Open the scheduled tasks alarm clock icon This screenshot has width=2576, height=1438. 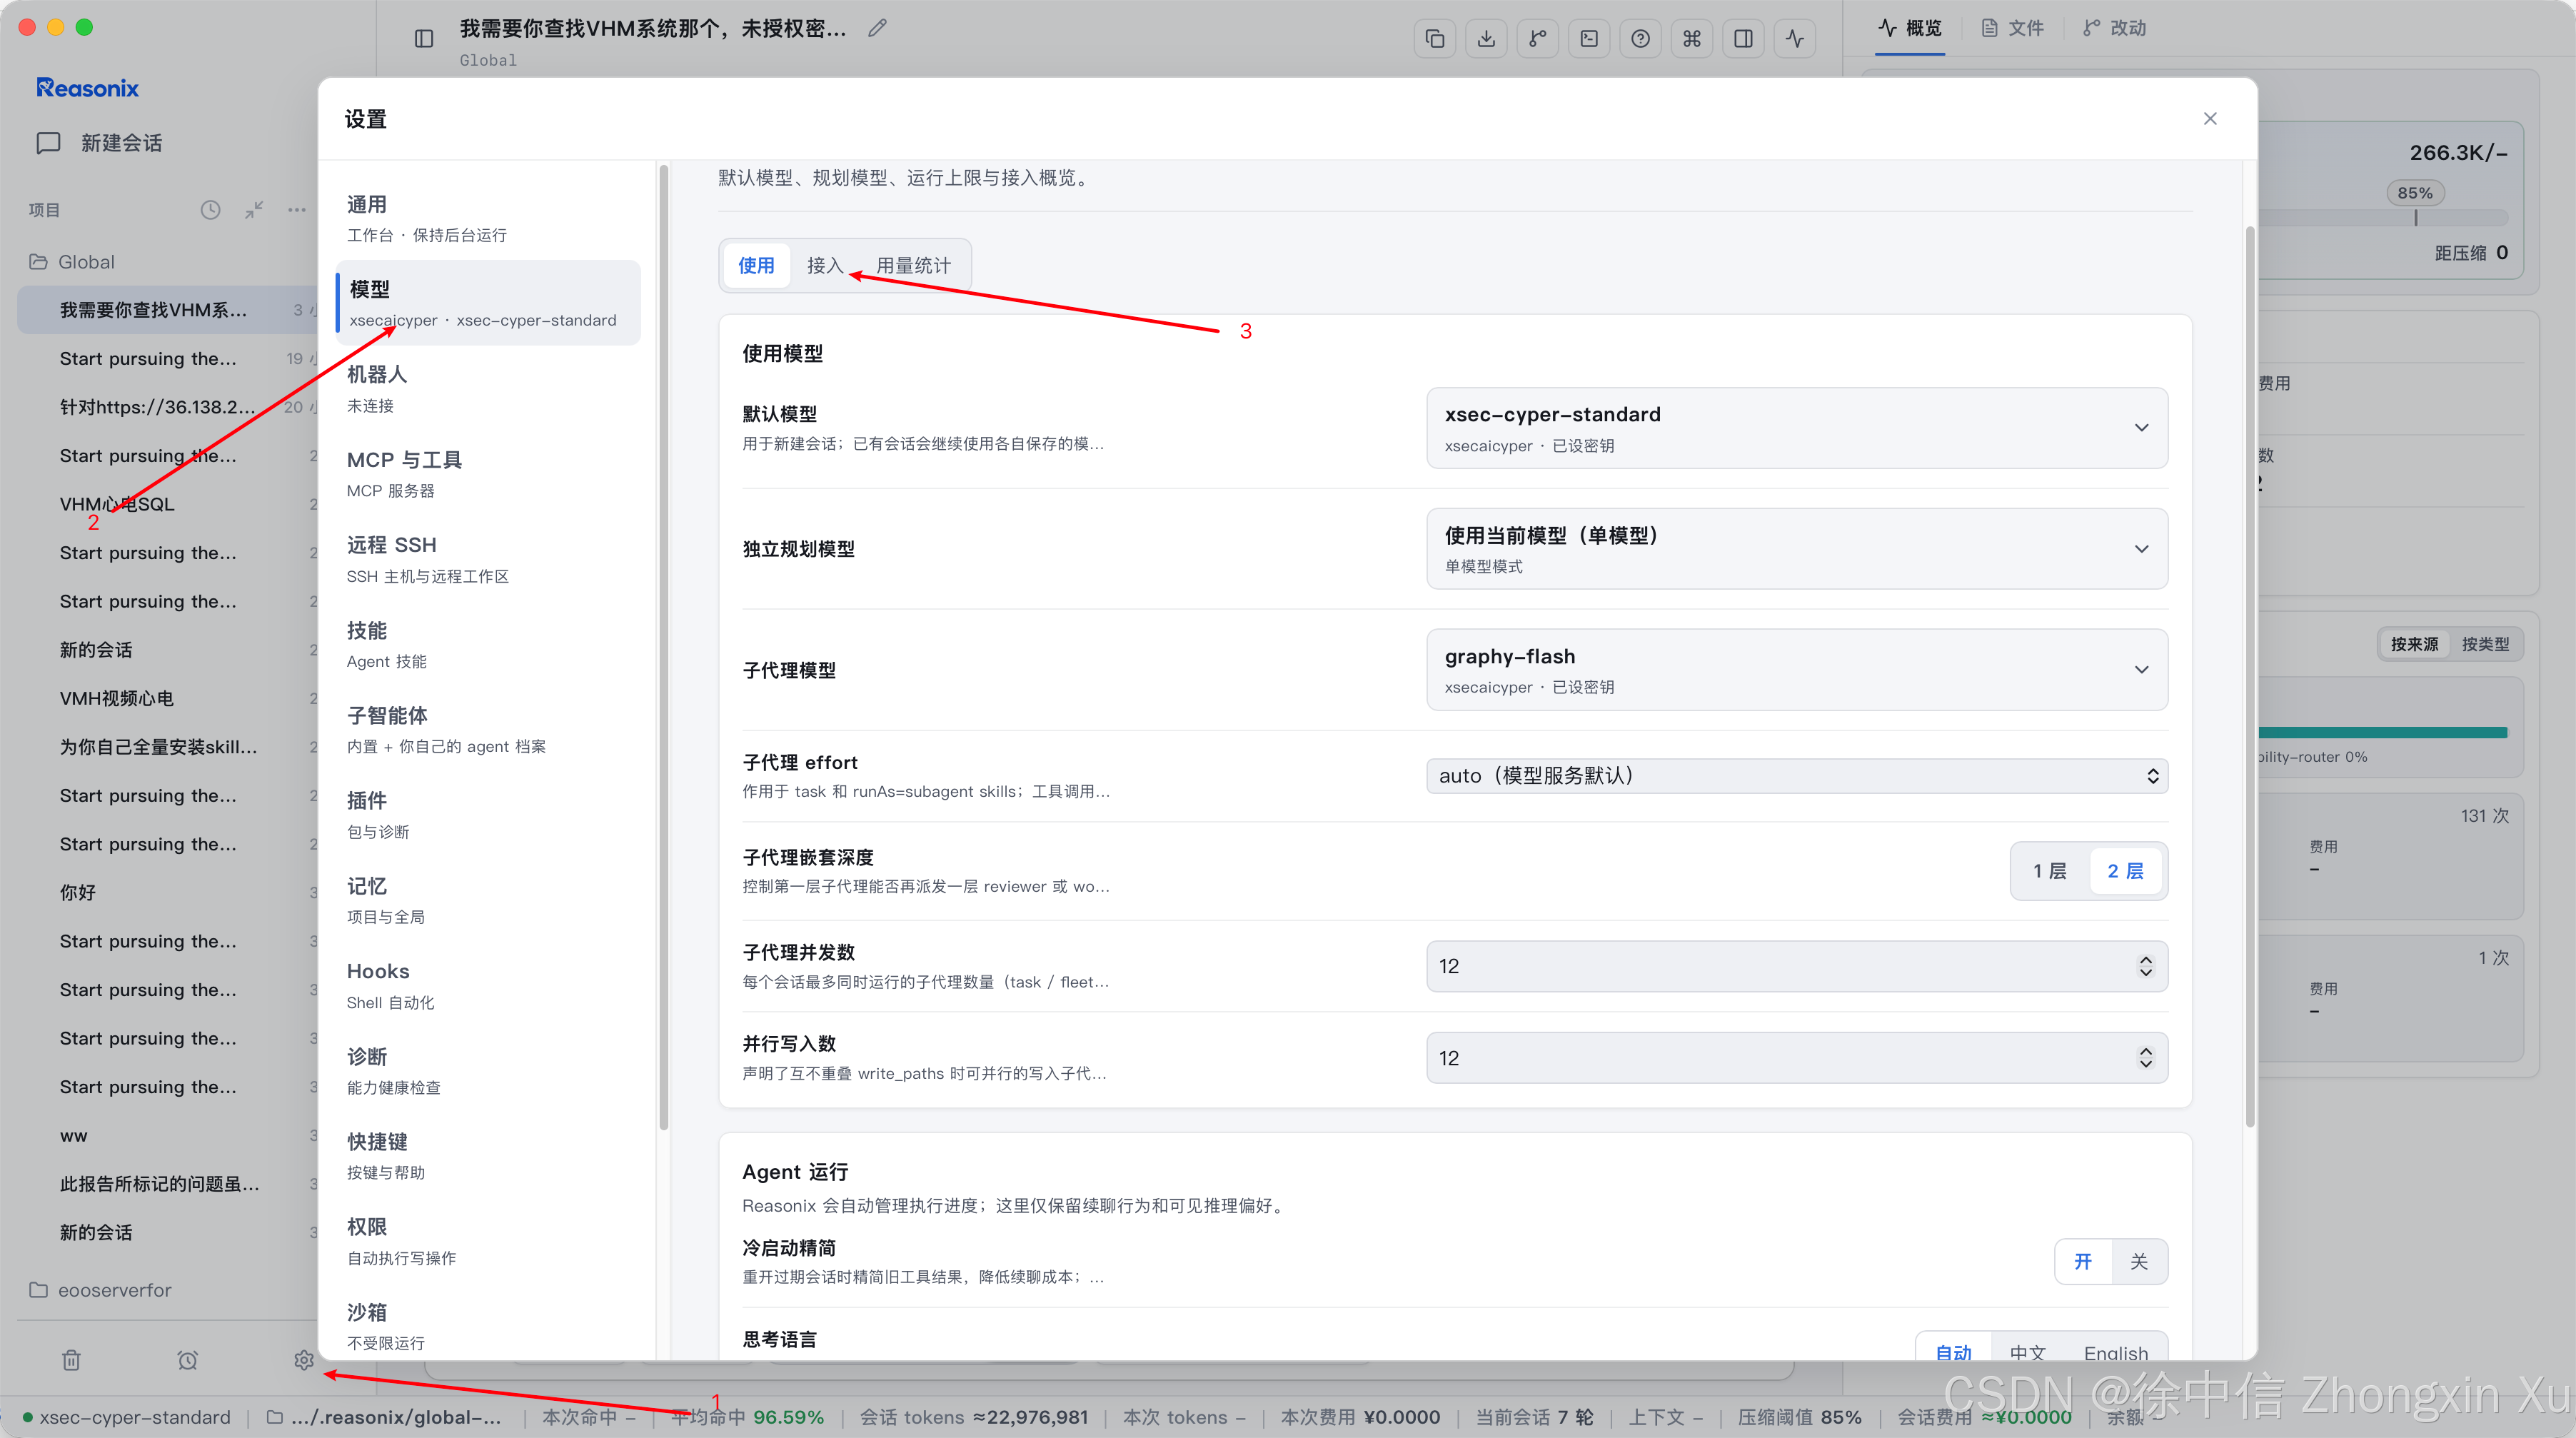[187, 1360]
